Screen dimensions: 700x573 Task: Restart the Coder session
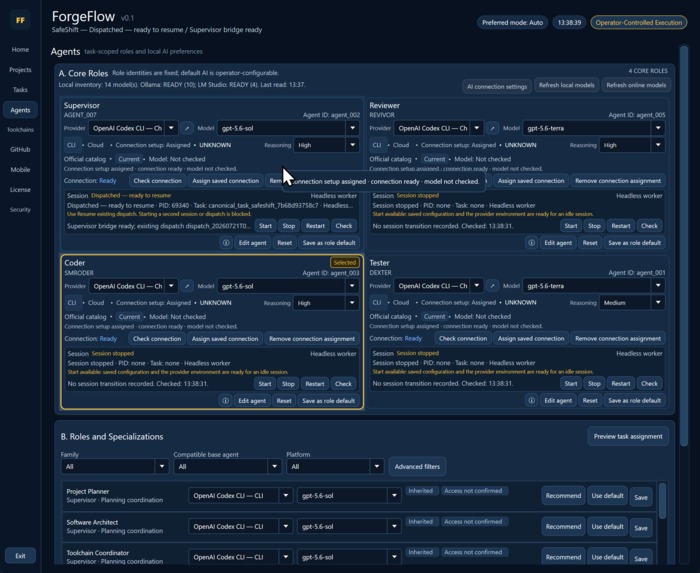pyautogui.click(x=315, y=384)
